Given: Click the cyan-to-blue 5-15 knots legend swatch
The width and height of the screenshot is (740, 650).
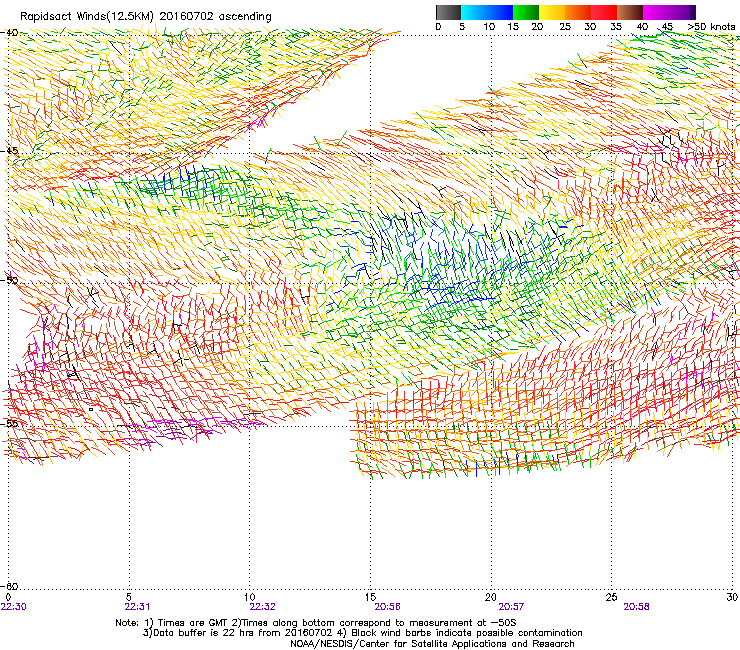Looking at the screenshot, I should pyautogui.click(x=487, y=12).
